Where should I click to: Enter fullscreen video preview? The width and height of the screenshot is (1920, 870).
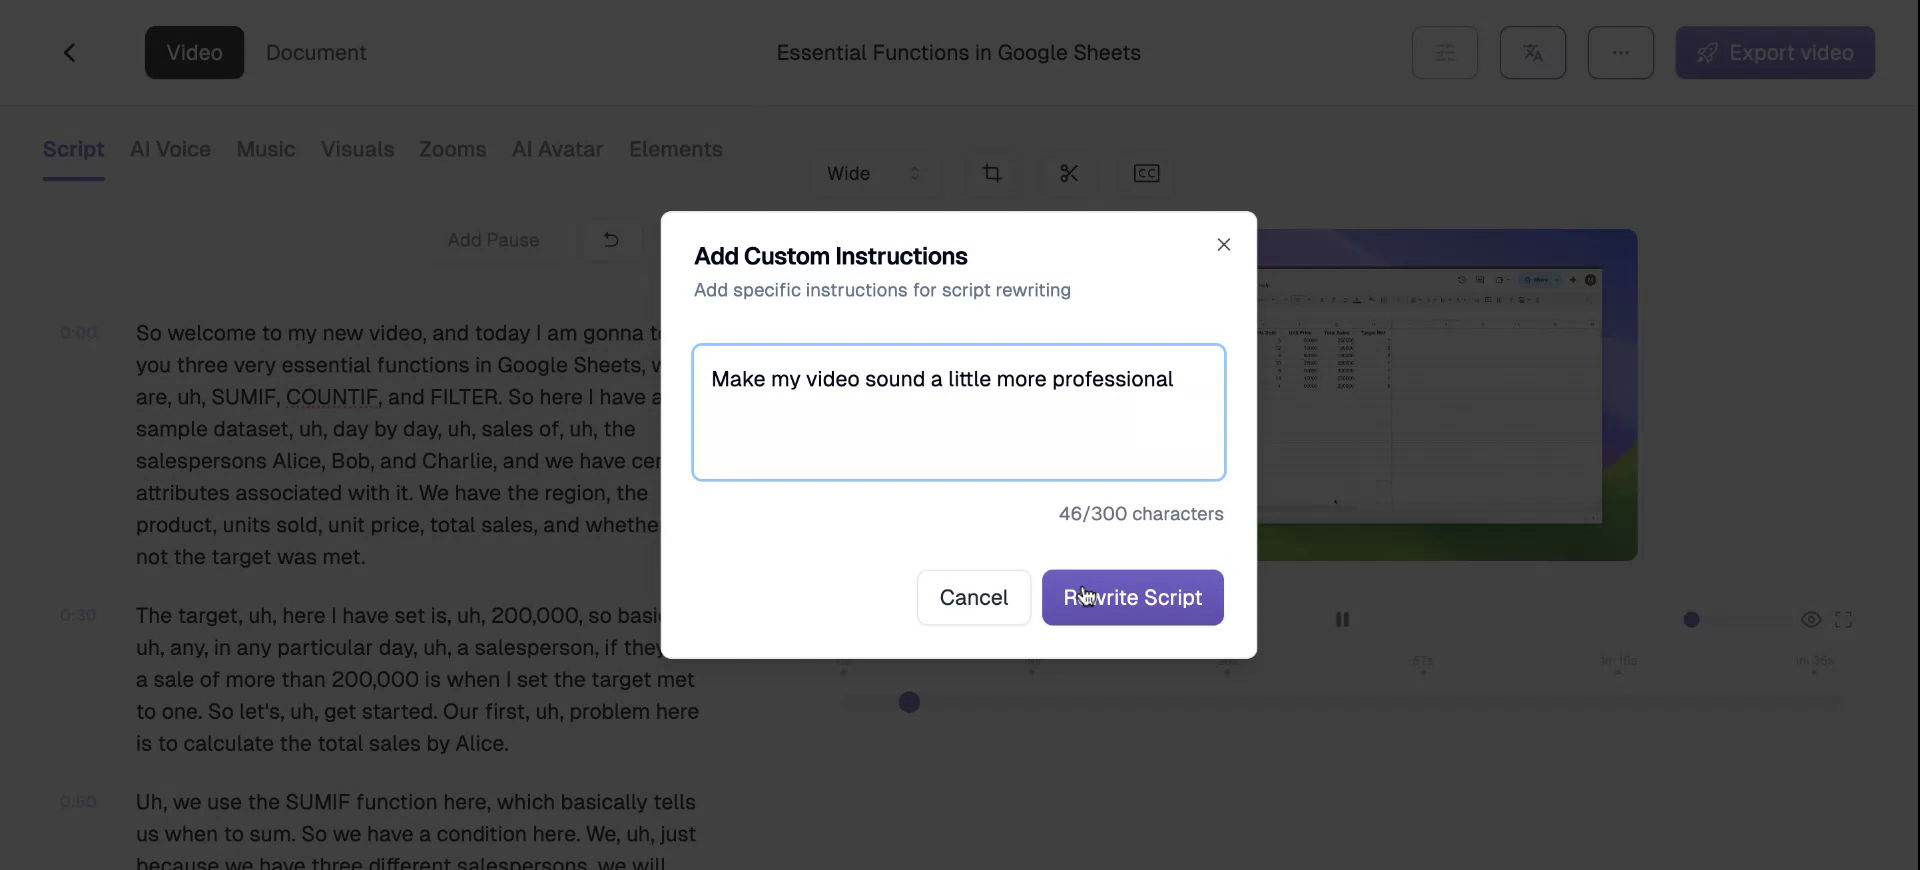pyautogui.click(x=1843, y=620)
